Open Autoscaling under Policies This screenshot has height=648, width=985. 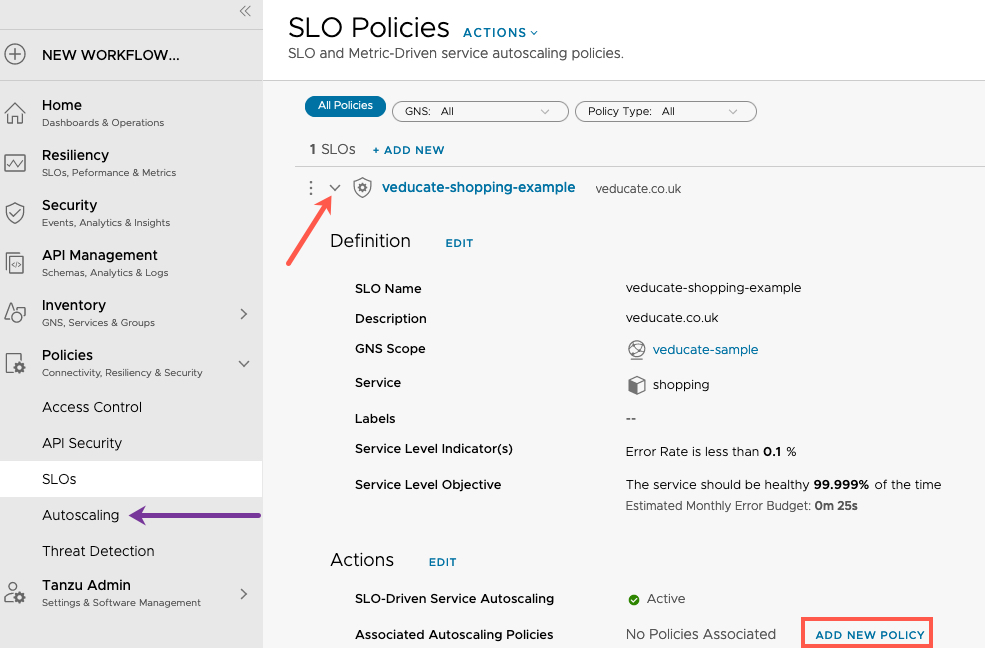(x=80, y=515)
